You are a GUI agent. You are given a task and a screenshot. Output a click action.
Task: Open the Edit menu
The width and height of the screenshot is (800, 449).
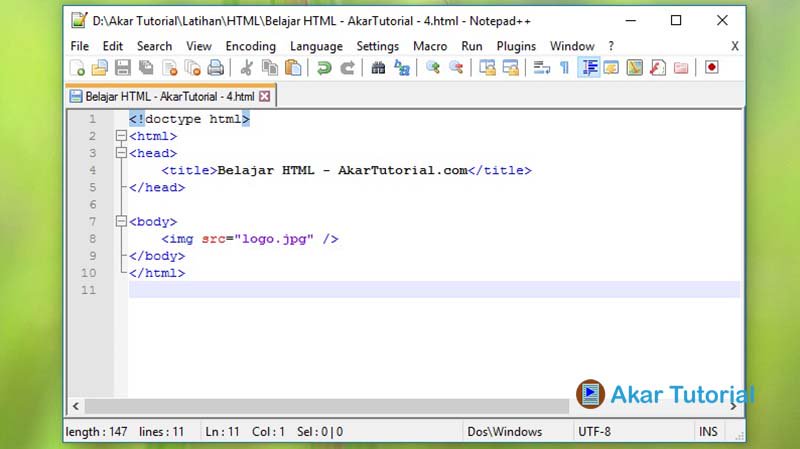[113, 46]
